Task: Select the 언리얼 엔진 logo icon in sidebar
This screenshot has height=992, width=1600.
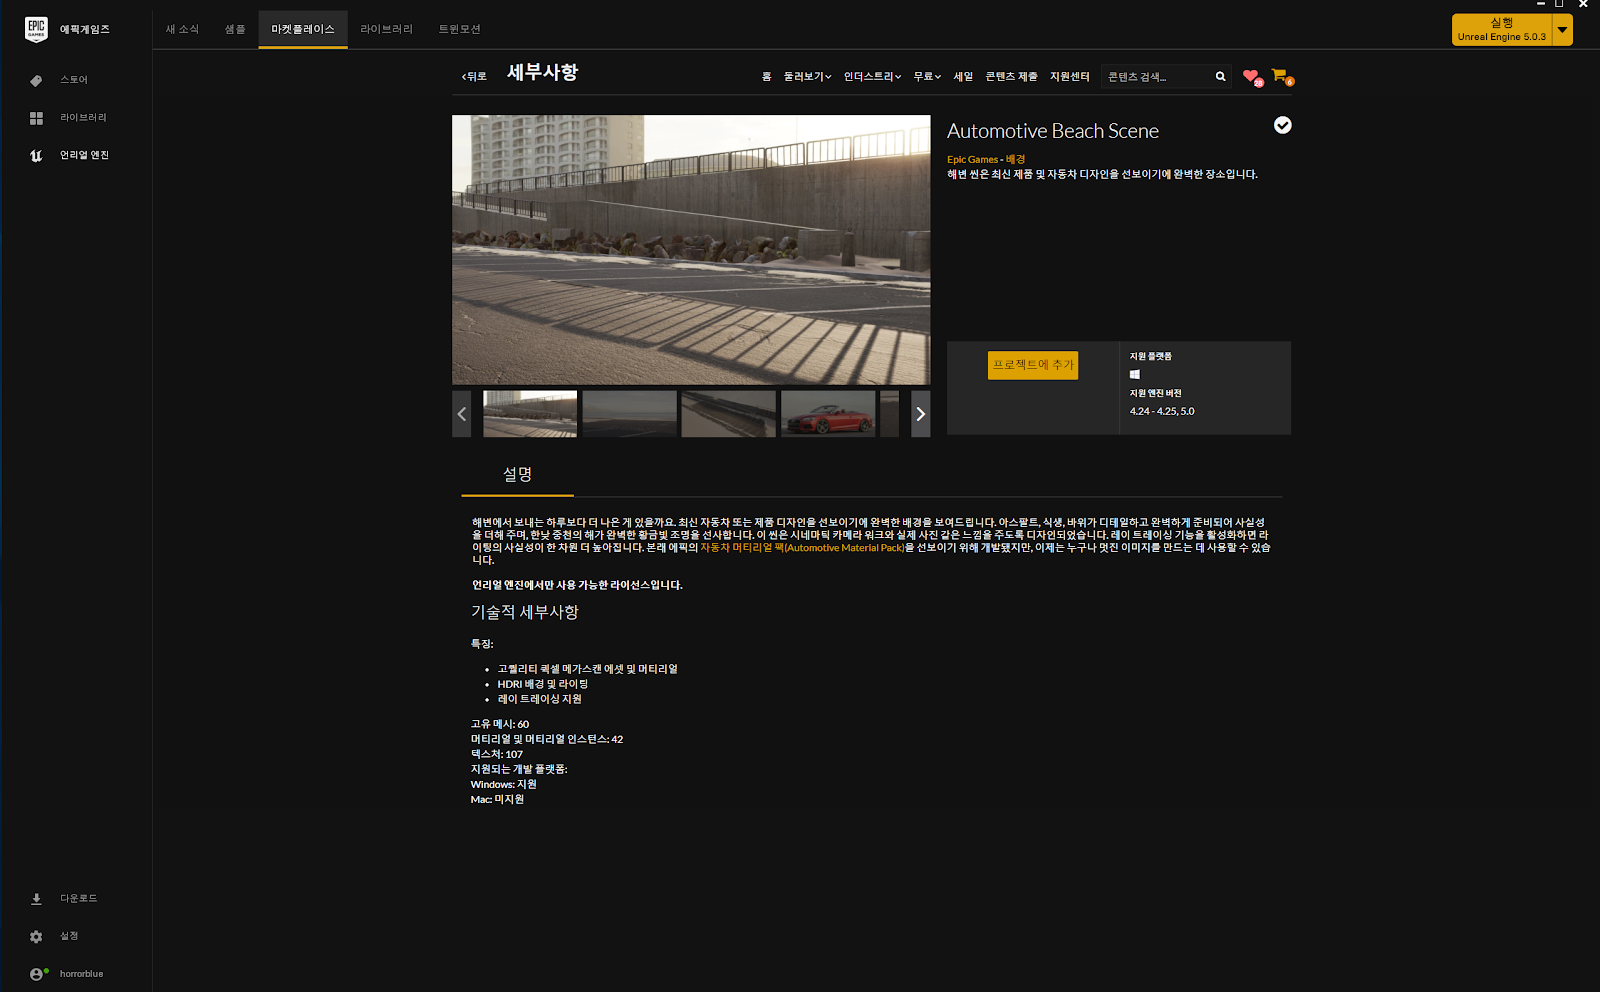Action: click(36, 155)
